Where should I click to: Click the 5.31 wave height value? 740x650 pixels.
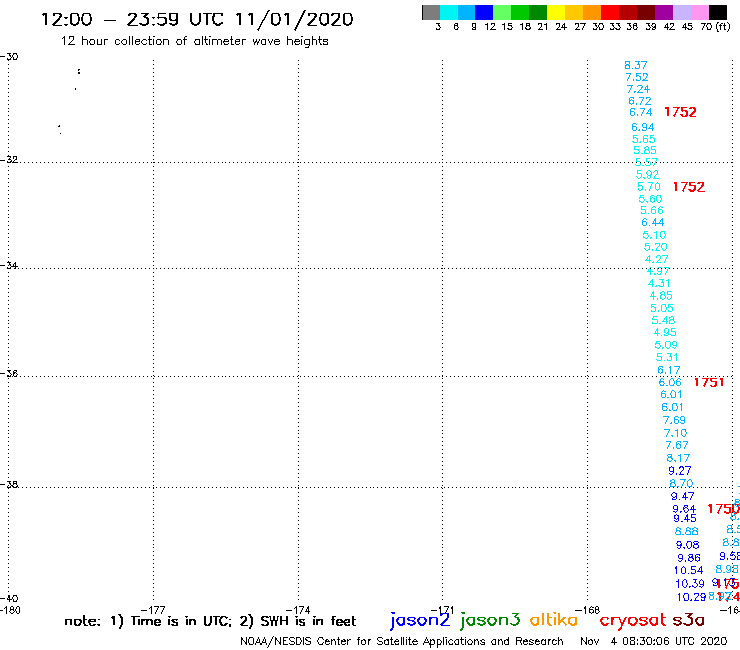coord(667,357)
